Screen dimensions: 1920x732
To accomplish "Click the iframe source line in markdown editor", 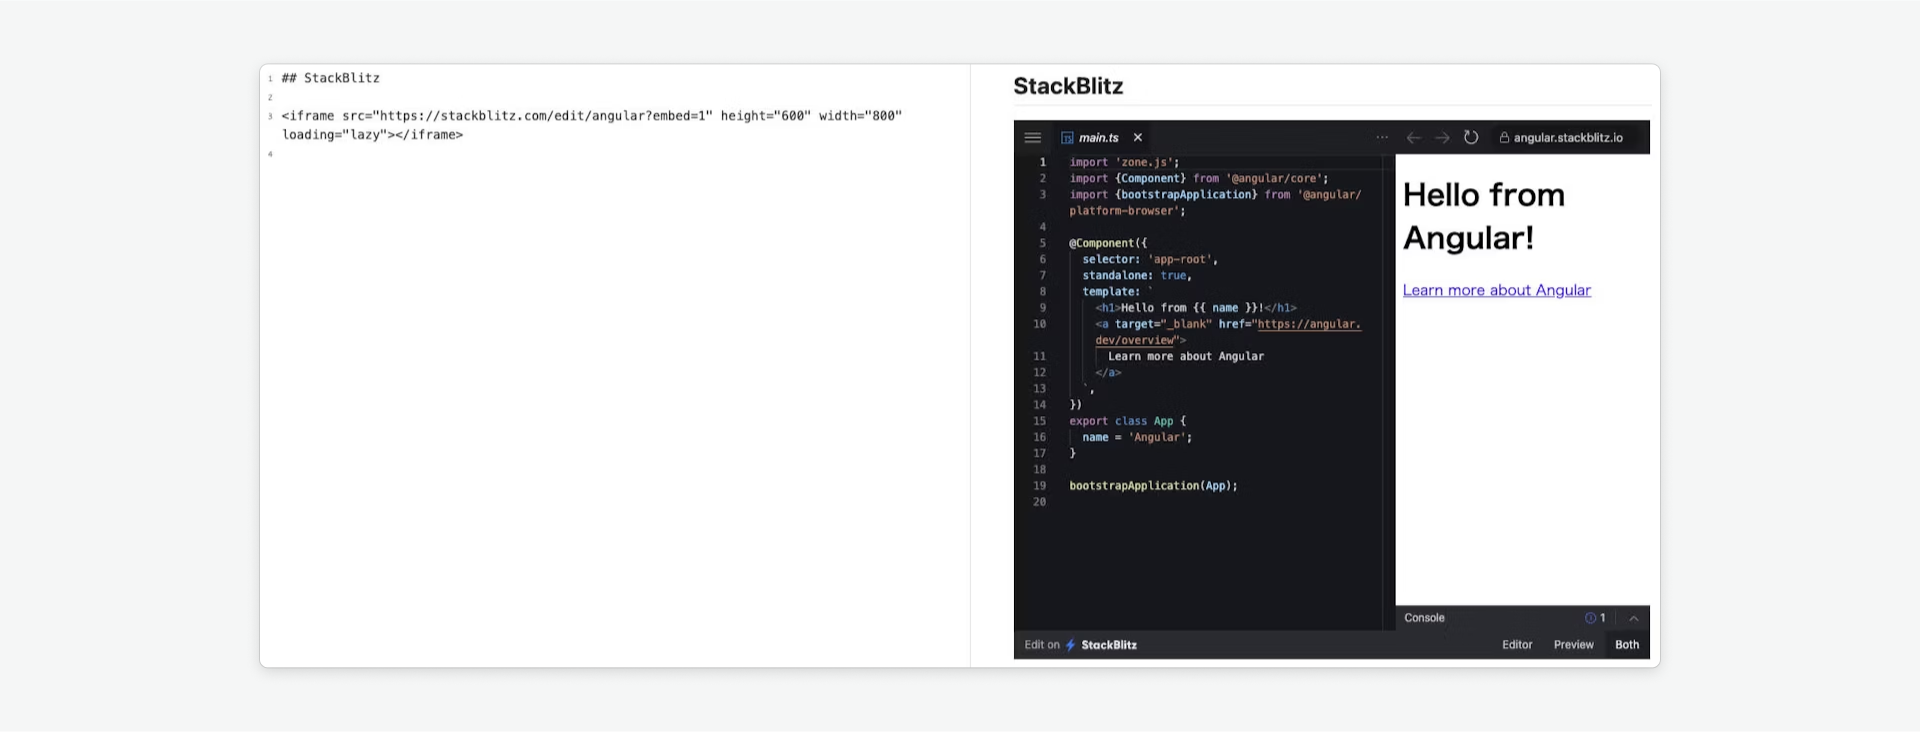I will 592,125.
